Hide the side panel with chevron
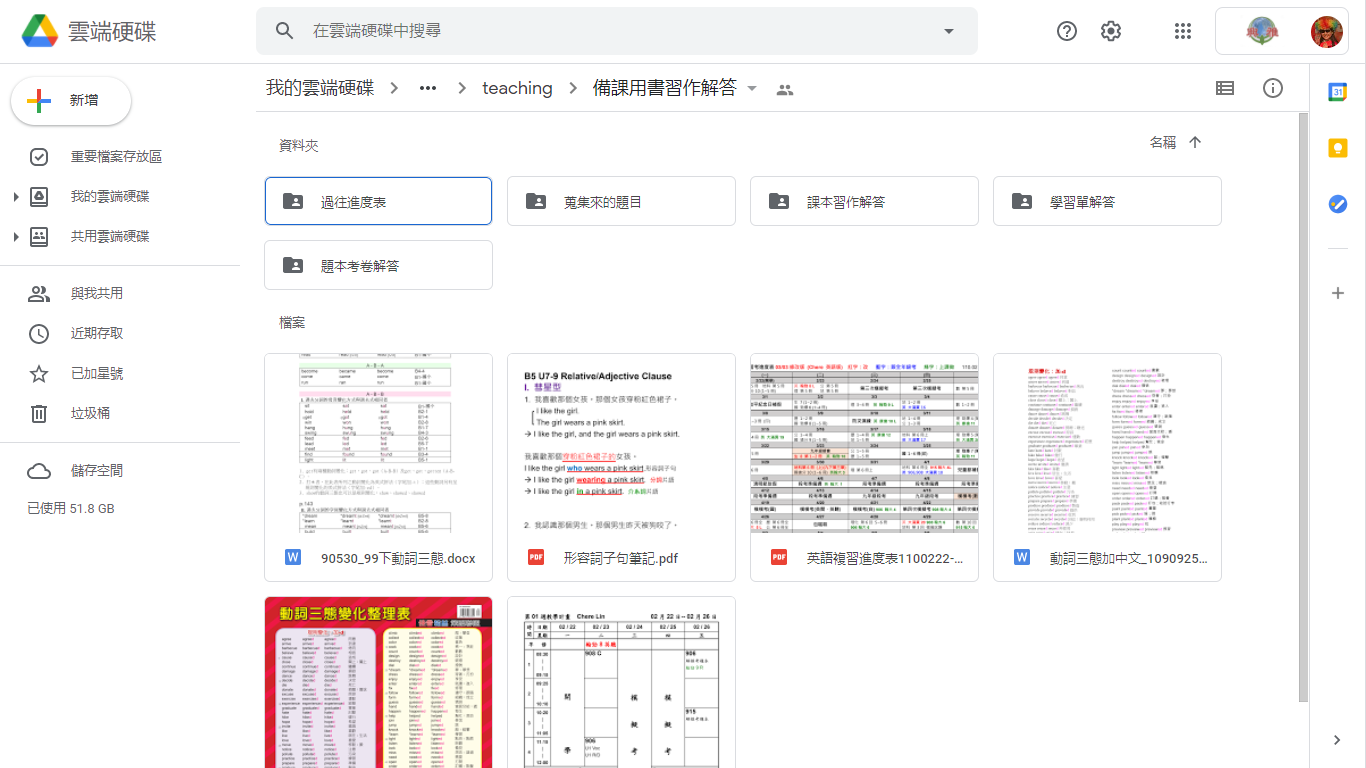Screen dimensions: 1366x768 point(1338,740)
